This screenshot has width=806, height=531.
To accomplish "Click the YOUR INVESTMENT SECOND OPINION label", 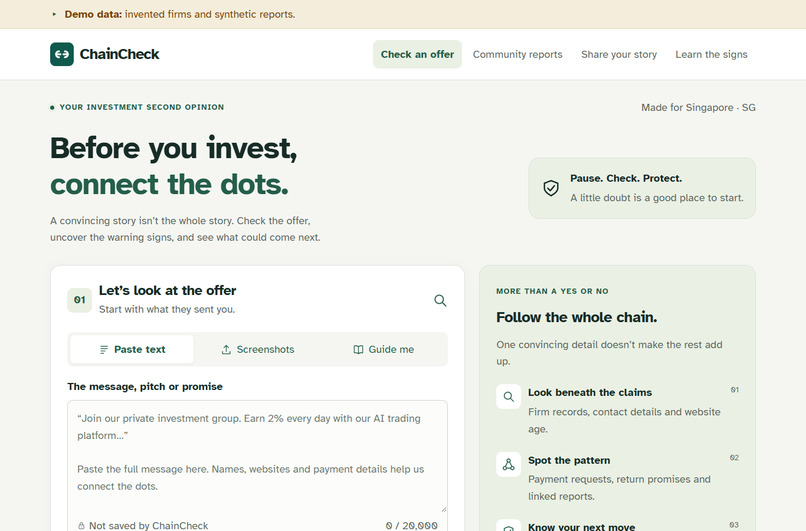I will point(141,107).
